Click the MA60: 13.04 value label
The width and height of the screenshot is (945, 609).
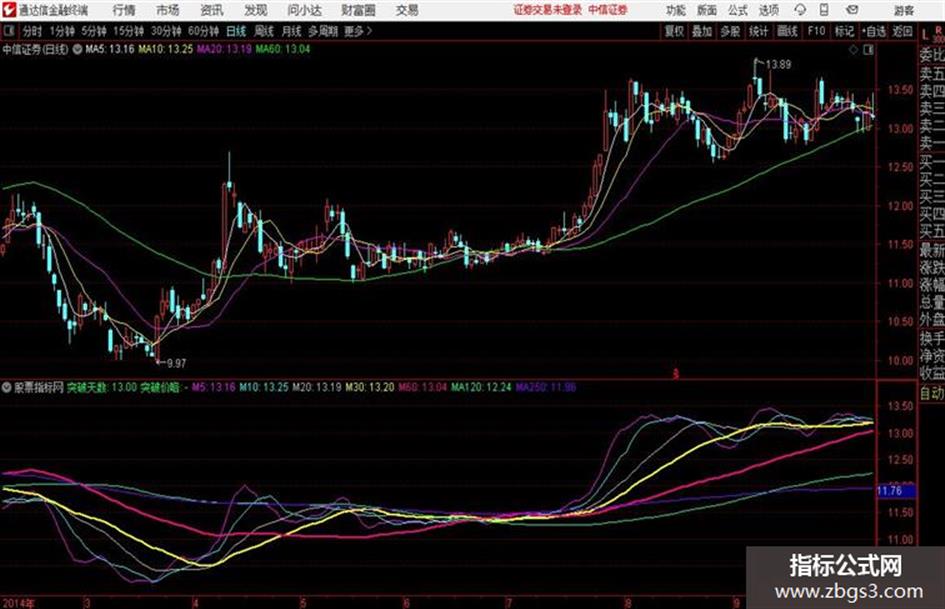(x=283, y=49)
